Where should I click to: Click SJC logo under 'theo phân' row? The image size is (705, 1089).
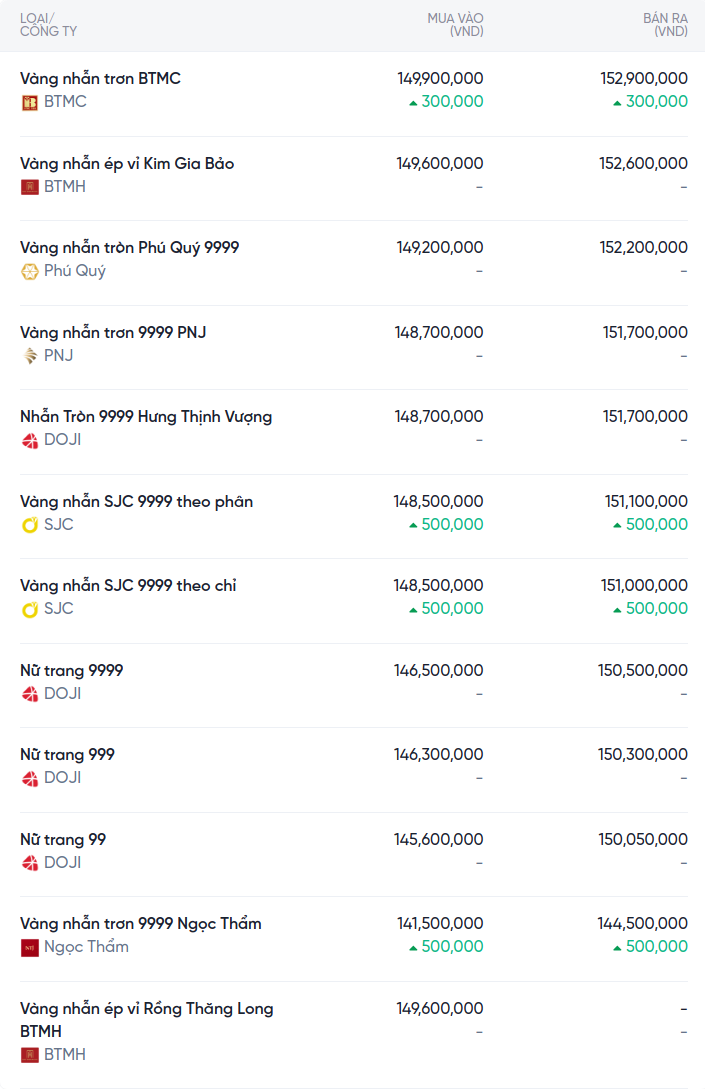[30, 525]
